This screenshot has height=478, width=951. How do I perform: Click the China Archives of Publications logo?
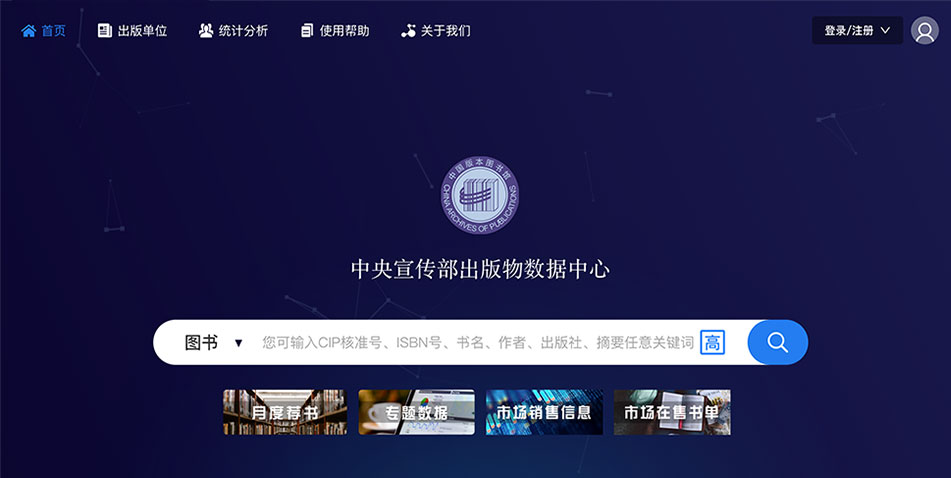pos(480,195)
